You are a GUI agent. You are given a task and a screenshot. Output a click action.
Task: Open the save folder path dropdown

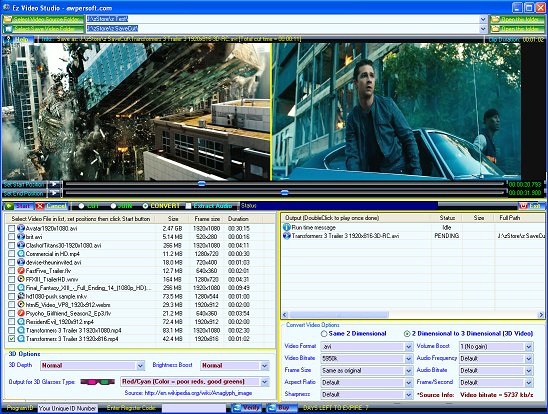pos(483,29)
